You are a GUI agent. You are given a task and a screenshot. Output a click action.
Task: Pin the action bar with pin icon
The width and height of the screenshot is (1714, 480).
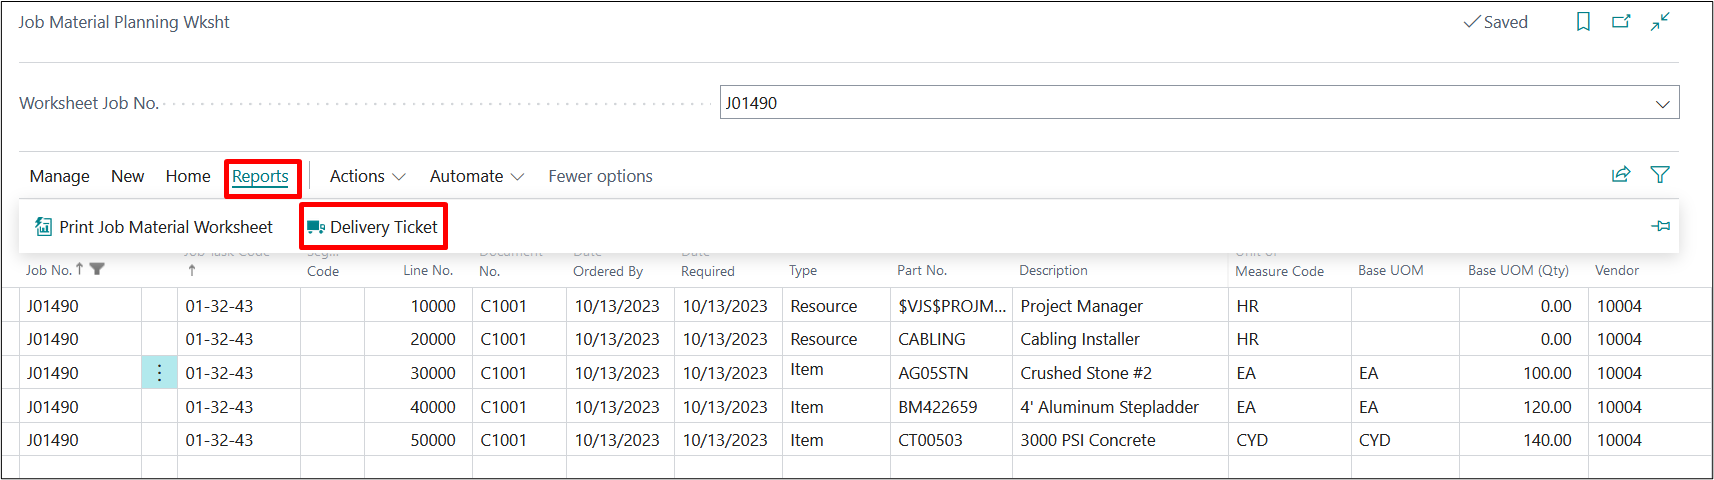pyautogui.click(x=1660, y=227)
